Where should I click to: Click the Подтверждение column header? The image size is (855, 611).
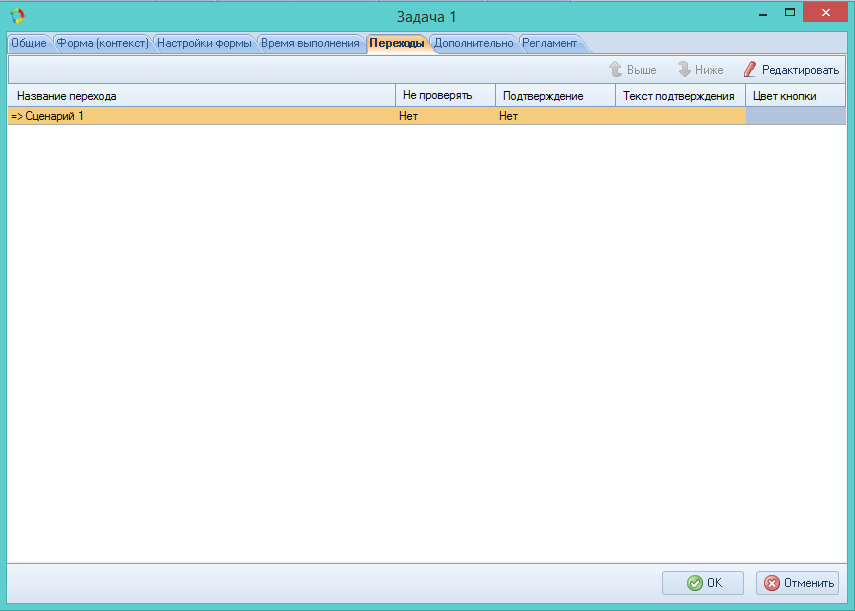(555, 96)
